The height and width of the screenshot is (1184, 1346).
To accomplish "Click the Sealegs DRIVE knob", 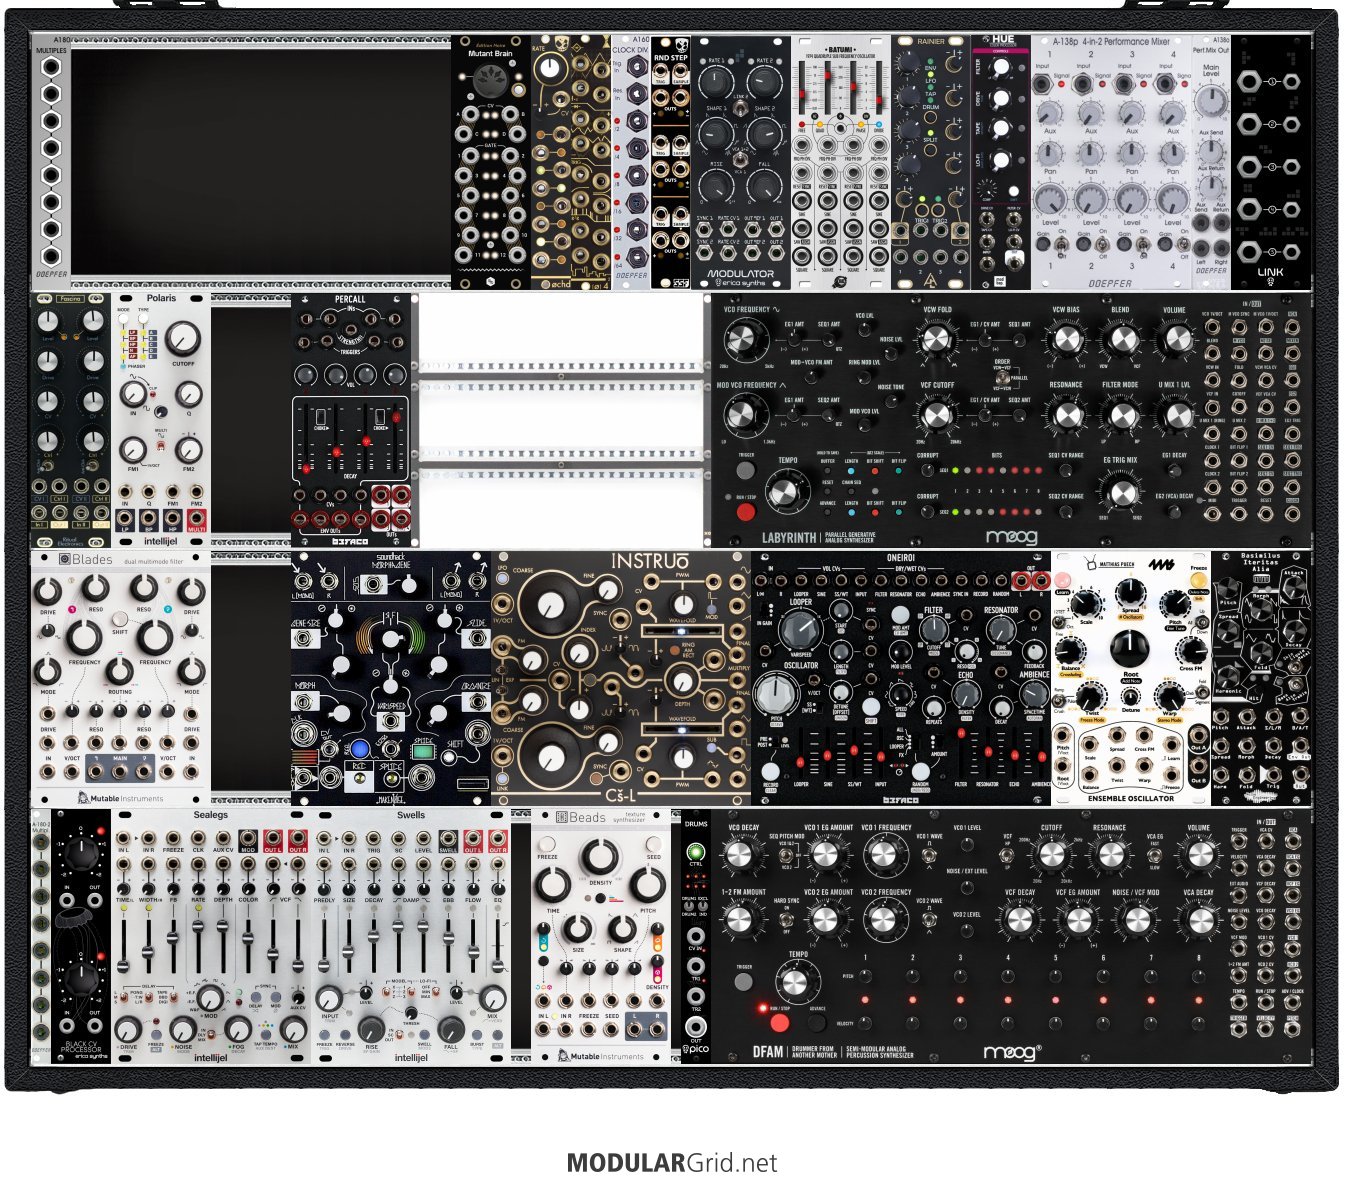I will (x=128, y=1028).
